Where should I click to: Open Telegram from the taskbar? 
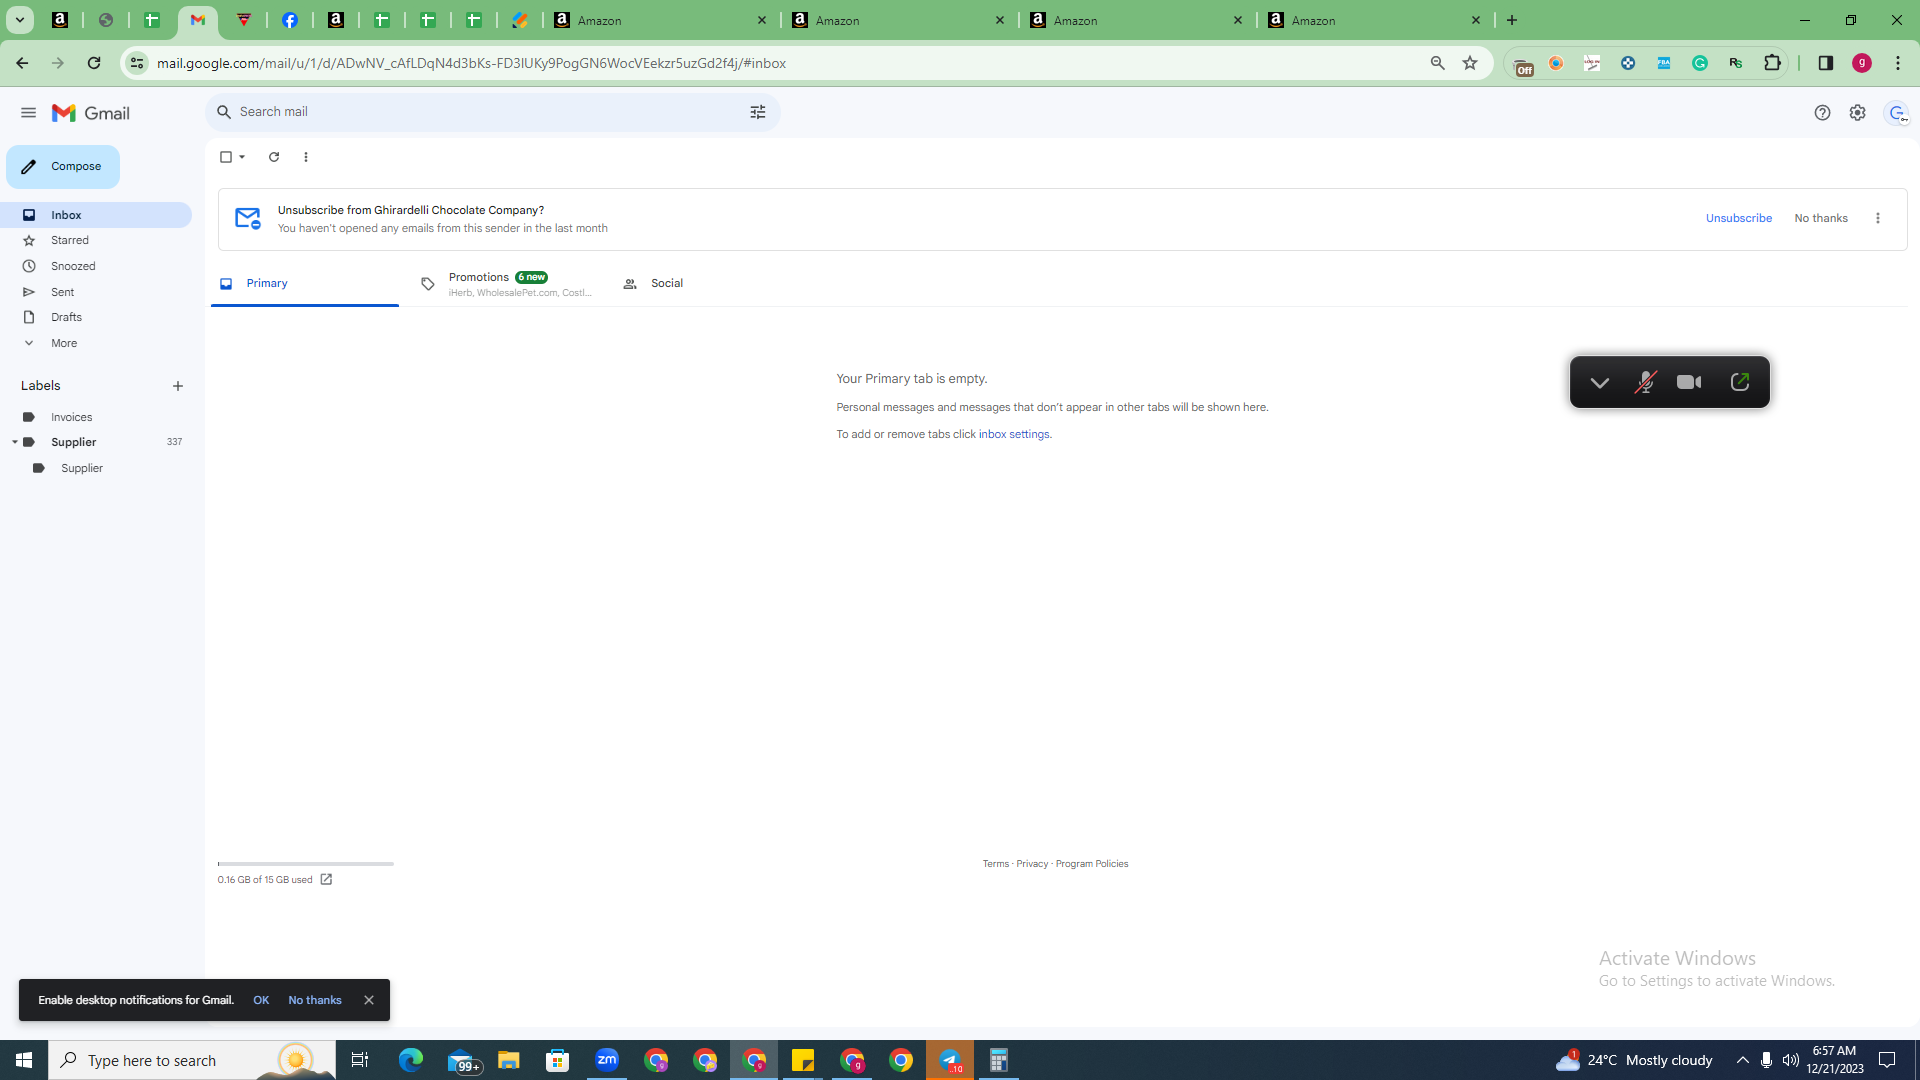tap(950, 1060)
